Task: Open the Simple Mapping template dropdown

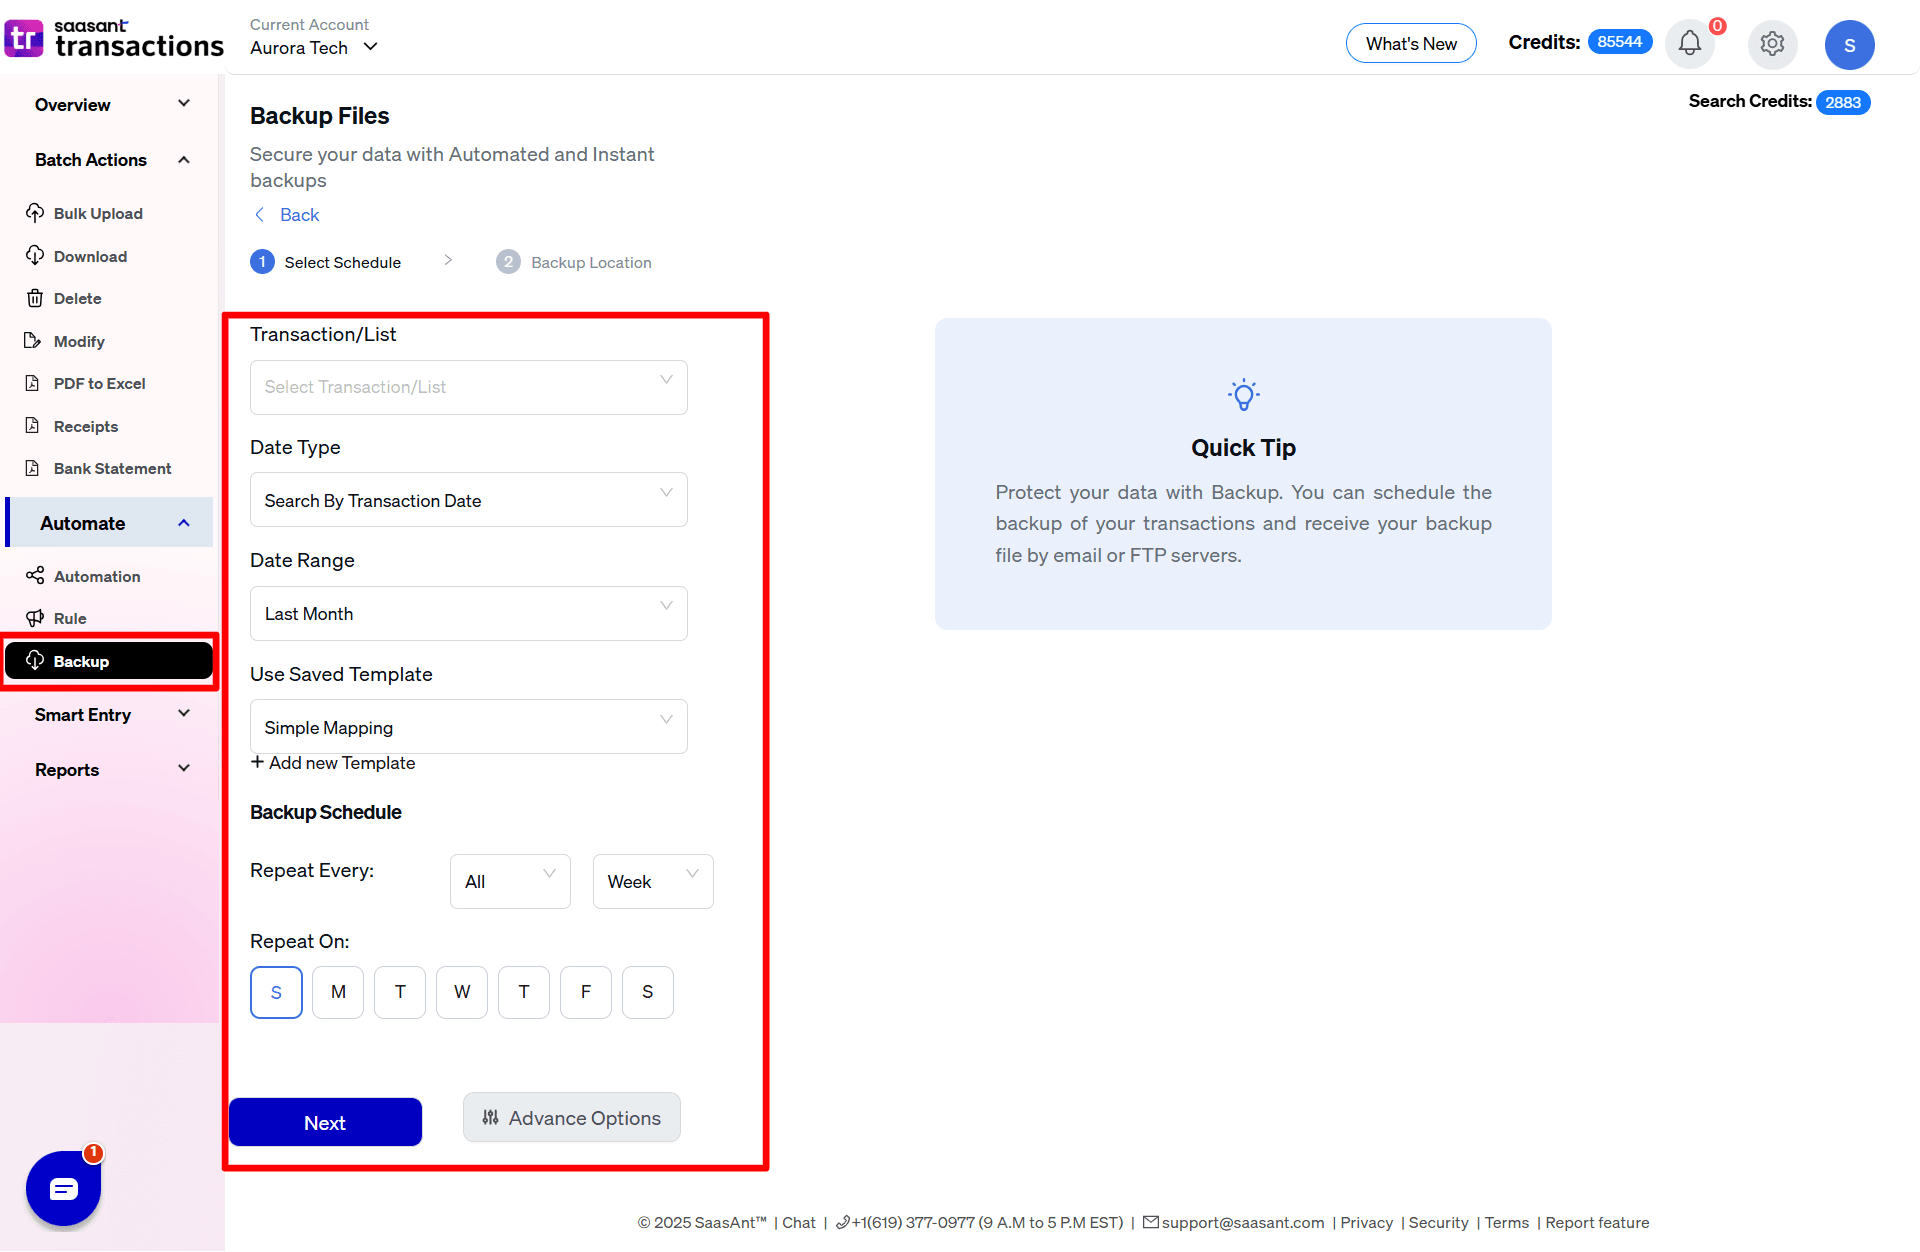Action: pyautogui.click(x=469, y=727)
